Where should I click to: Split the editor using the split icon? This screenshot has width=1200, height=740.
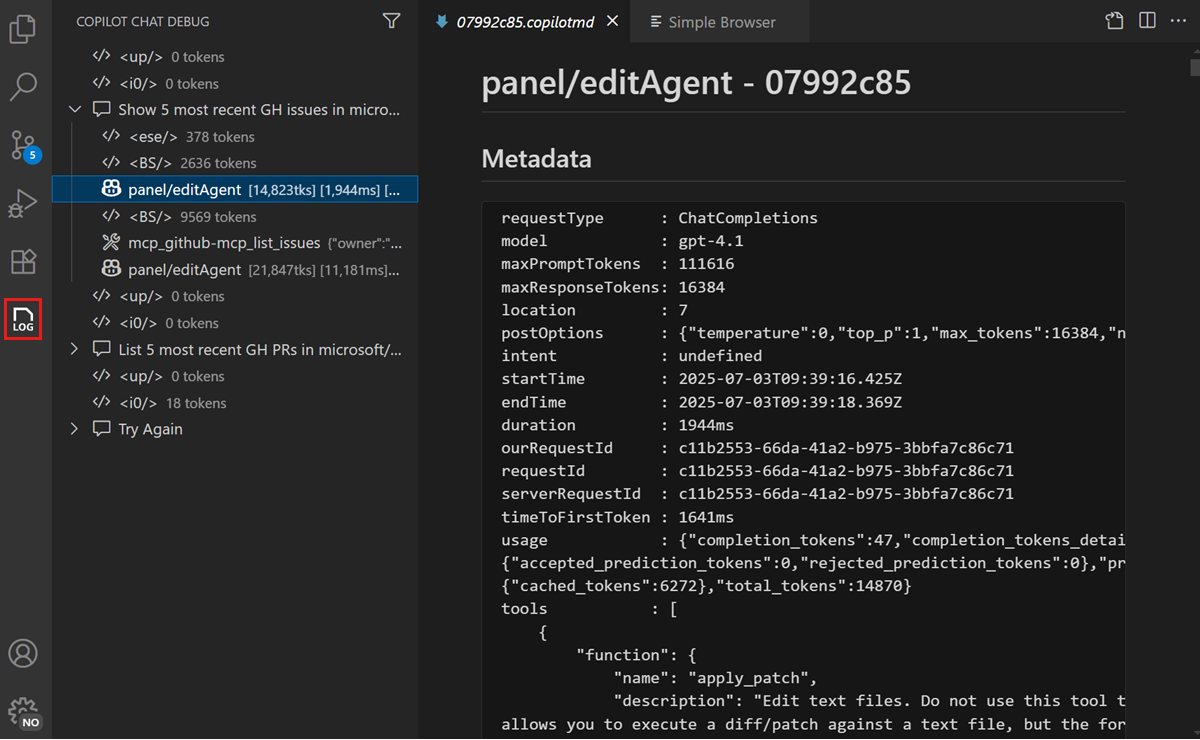tap(1146, 19)
